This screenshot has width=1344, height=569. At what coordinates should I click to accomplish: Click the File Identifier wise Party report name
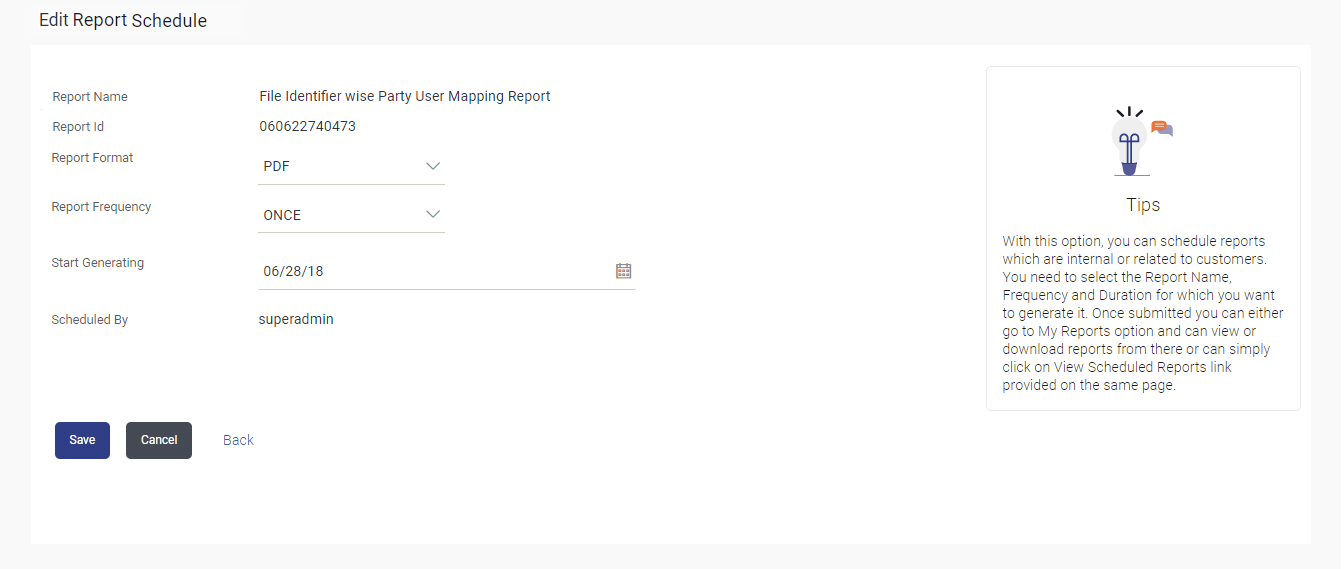click(x=405, y=97)
